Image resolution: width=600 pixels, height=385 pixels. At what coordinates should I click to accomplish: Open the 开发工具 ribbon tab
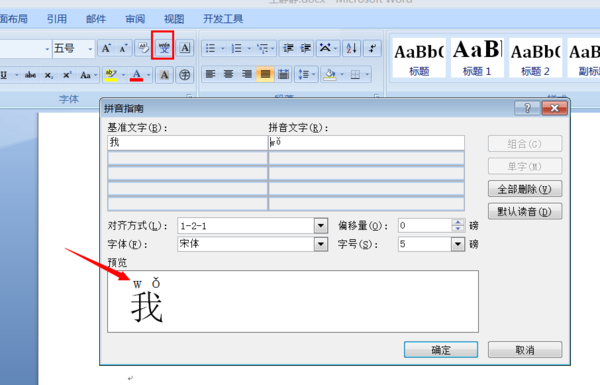(x=223, y=19)
